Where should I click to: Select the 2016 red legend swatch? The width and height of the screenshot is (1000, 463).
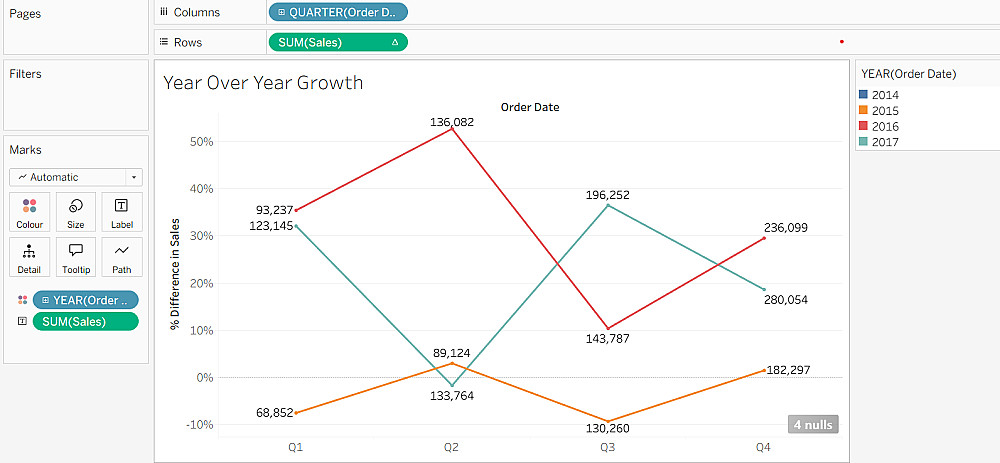864,127
